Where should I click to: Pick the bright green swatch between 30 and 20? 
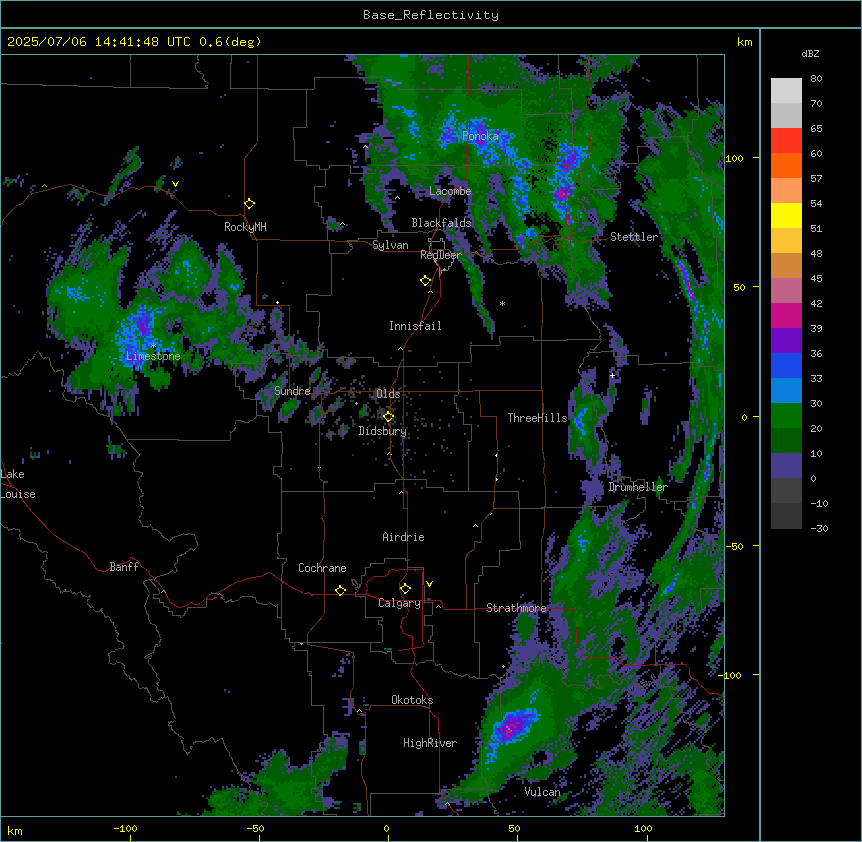coord(786,416)
